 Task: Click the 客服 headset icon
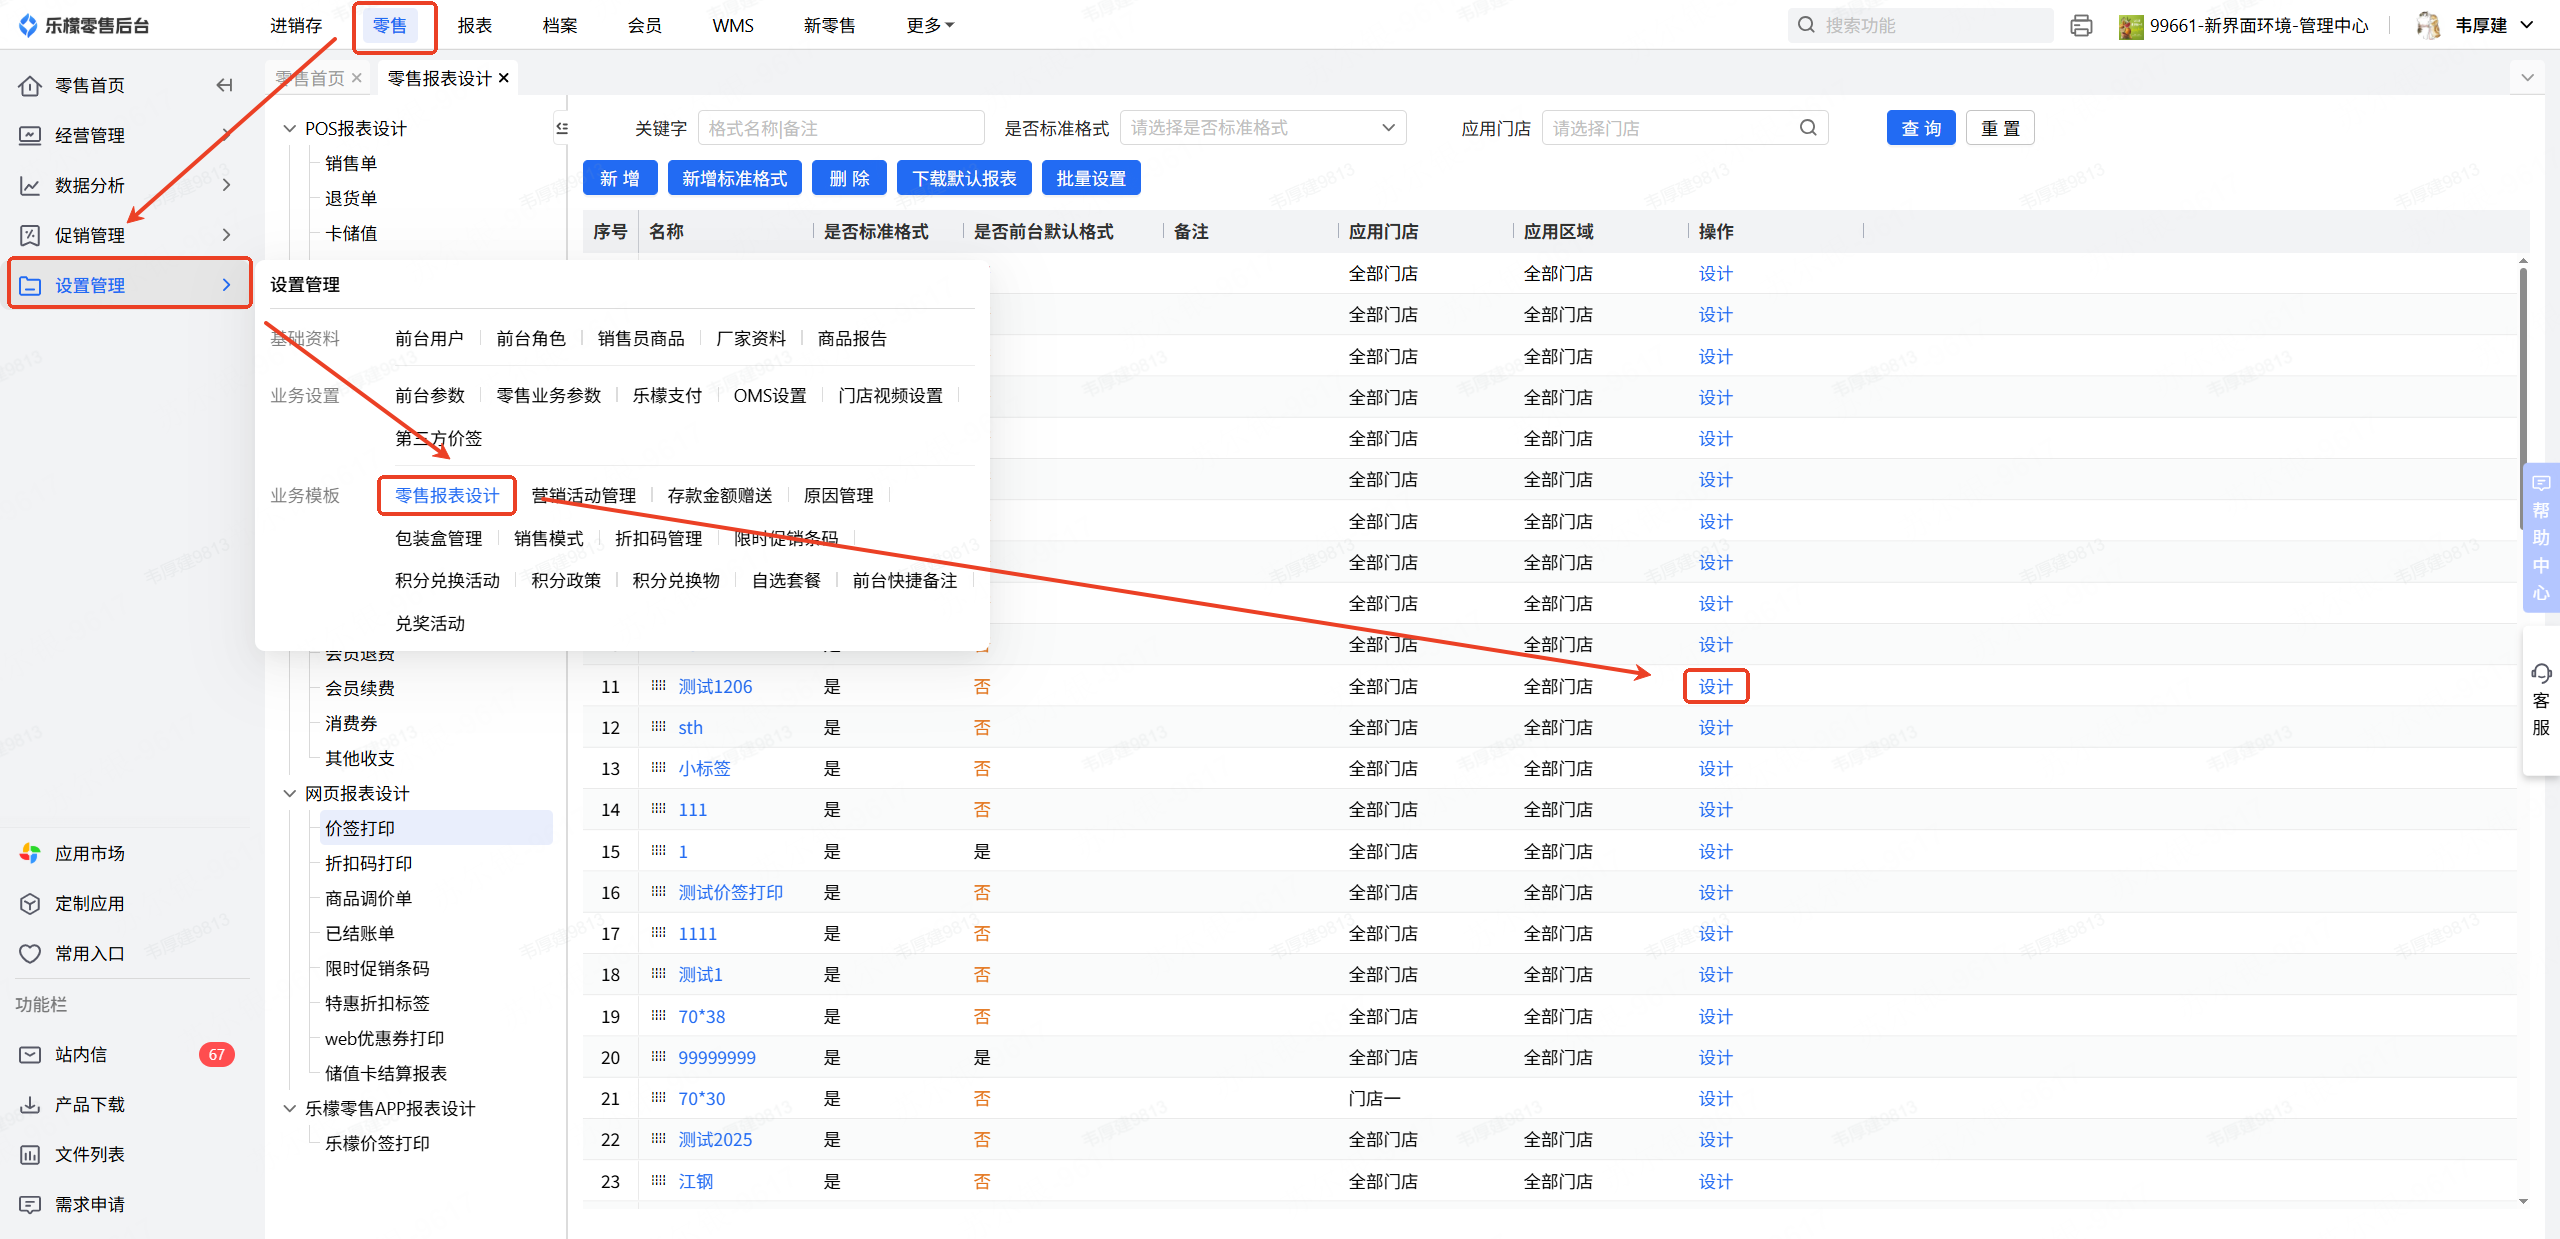pos(2541,673)
